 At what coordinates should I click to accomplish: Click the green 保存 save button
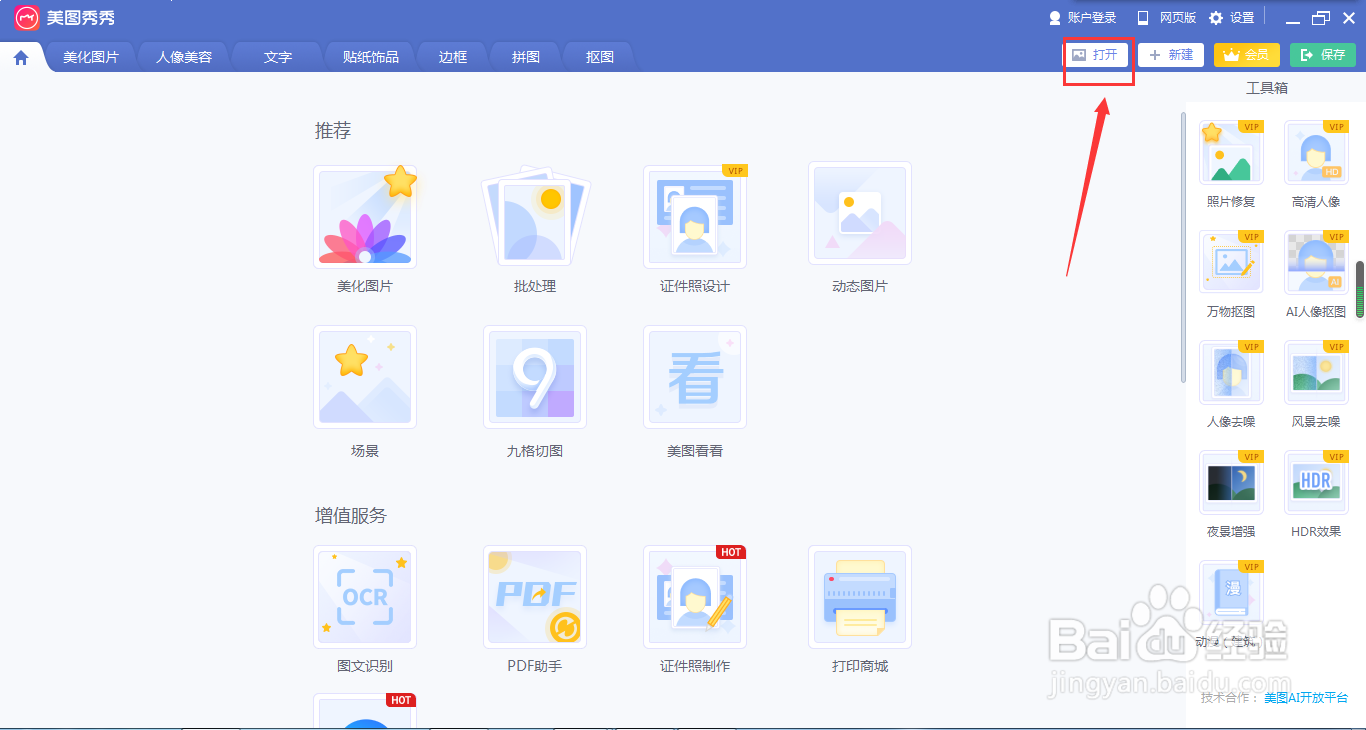coord(1323,55)
